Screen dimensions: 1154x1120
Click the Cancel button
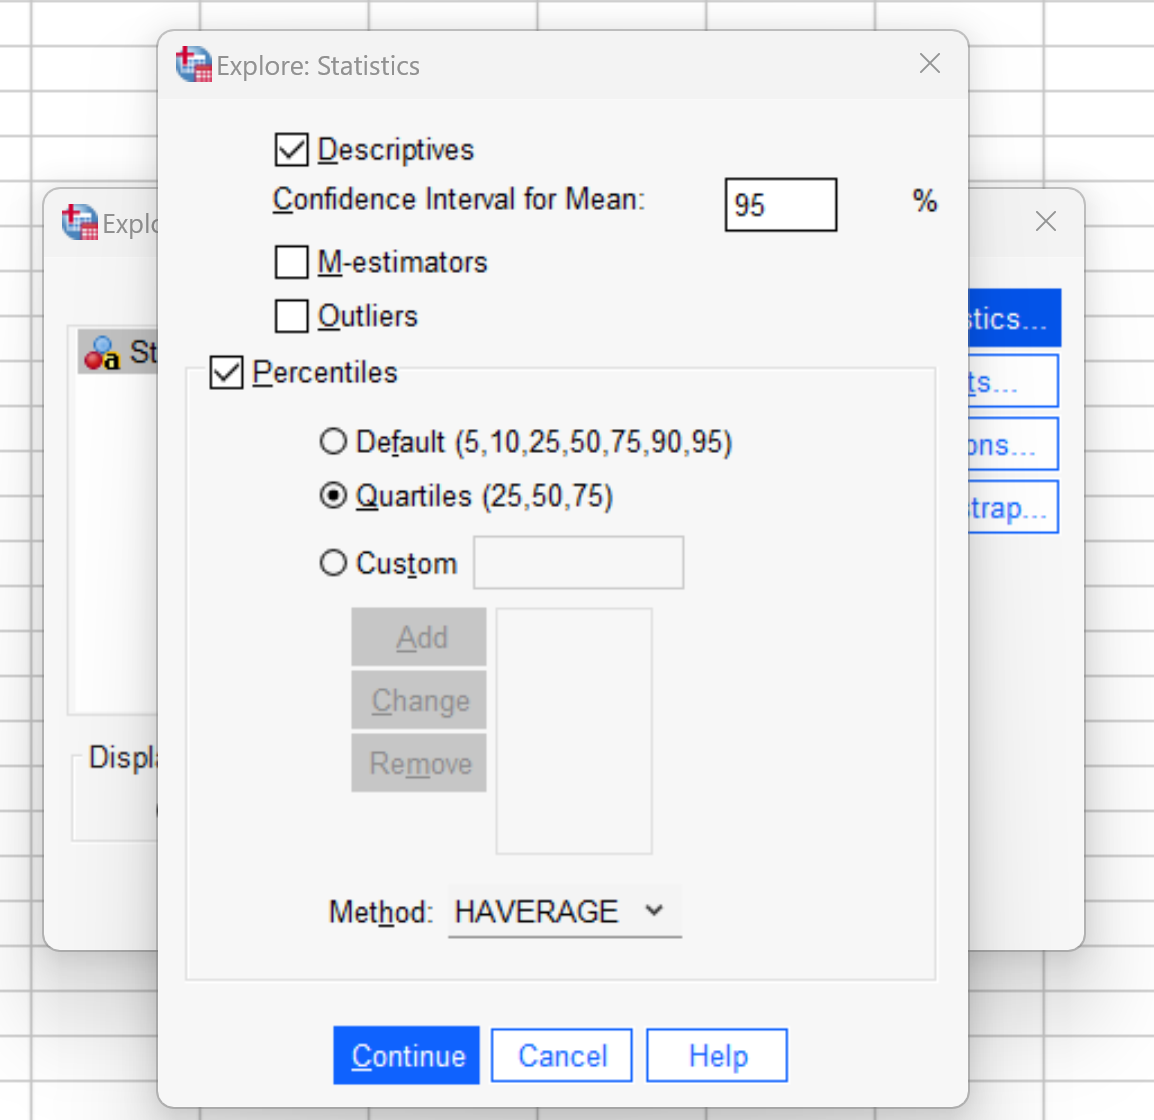[561, 1055]
